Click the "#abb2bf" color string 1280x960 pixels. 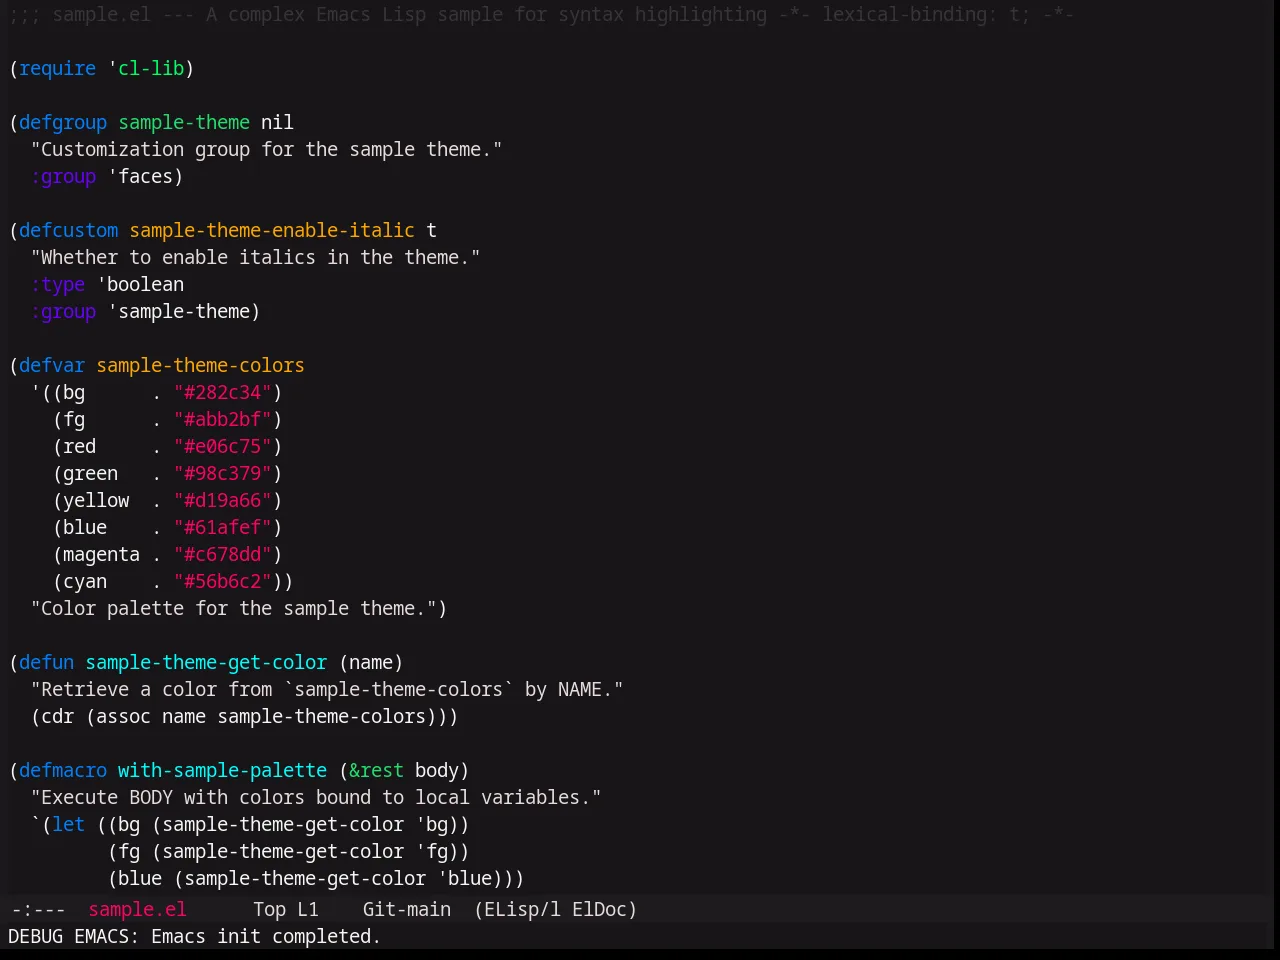223,419
